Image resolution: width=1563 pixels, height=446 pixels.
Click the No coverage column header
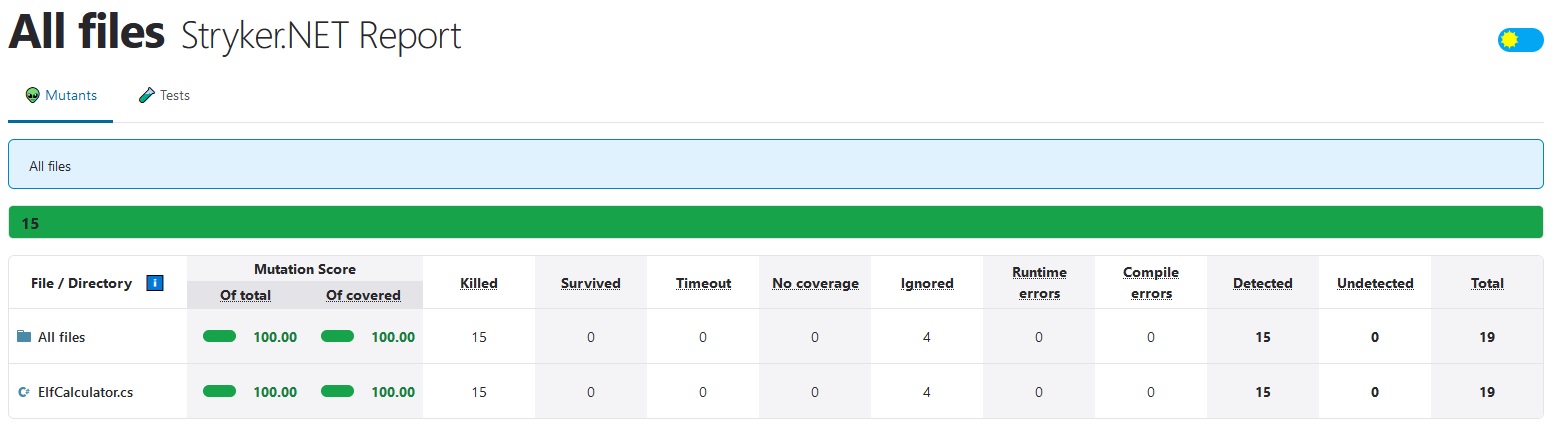[815, 283]
